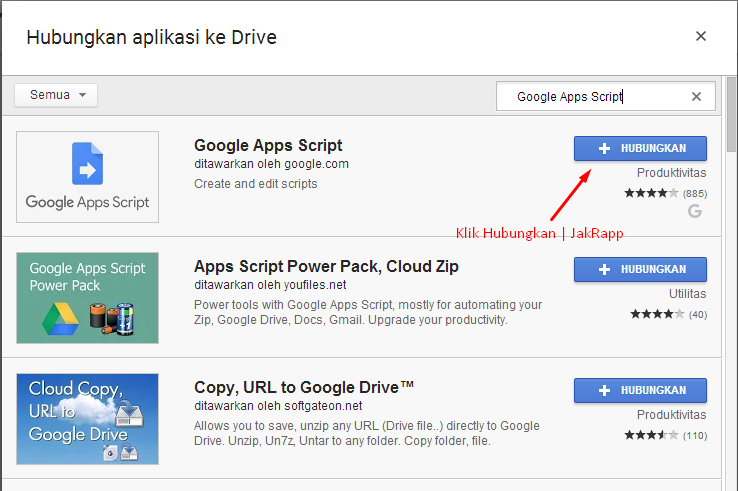Click Produktivitas label under Google Apps Script
738x491 pixels.
click(x=672, y=173)
